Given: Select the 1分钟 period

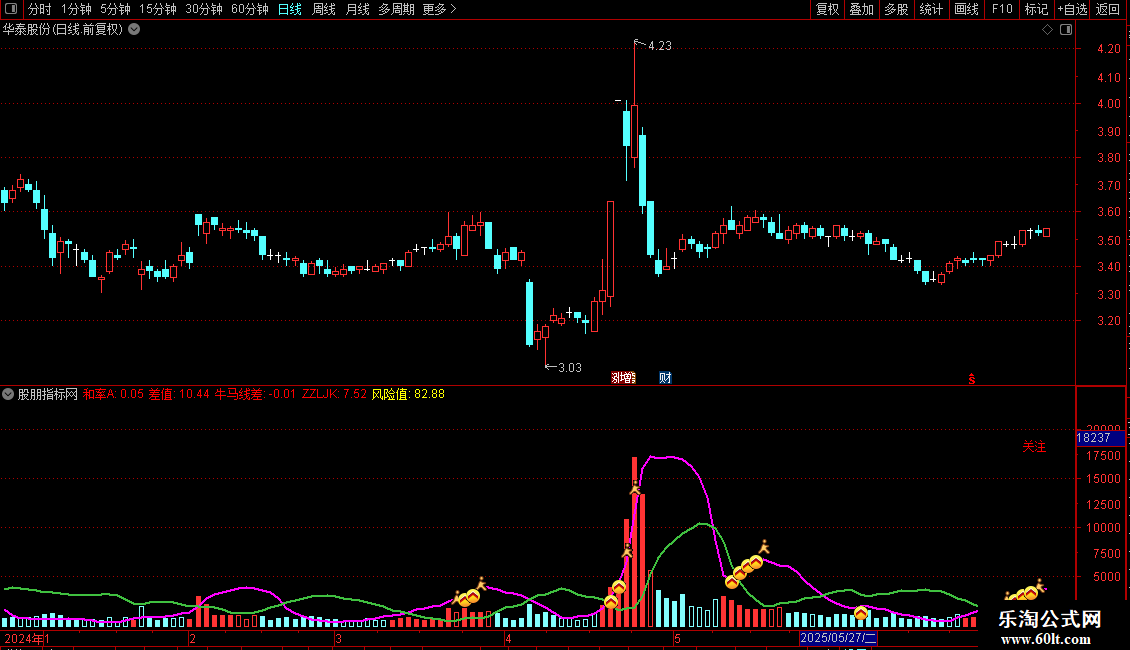Looking at the screenshot, I should (x=76, y=9).
